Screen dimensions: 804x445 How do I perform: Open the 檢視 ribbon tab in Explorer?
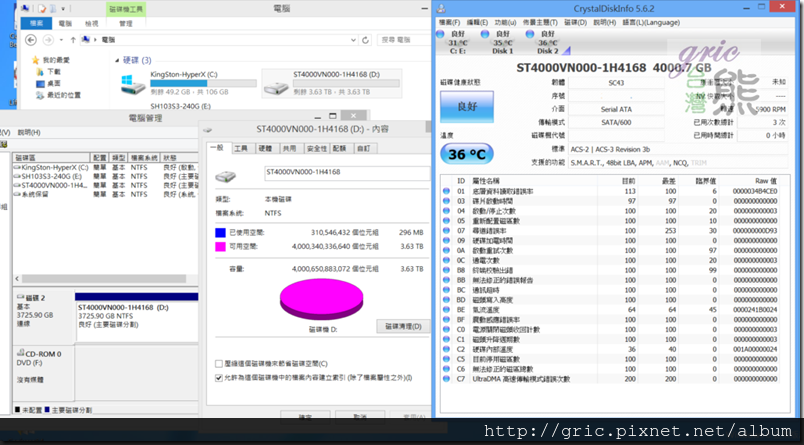(91, 24)
